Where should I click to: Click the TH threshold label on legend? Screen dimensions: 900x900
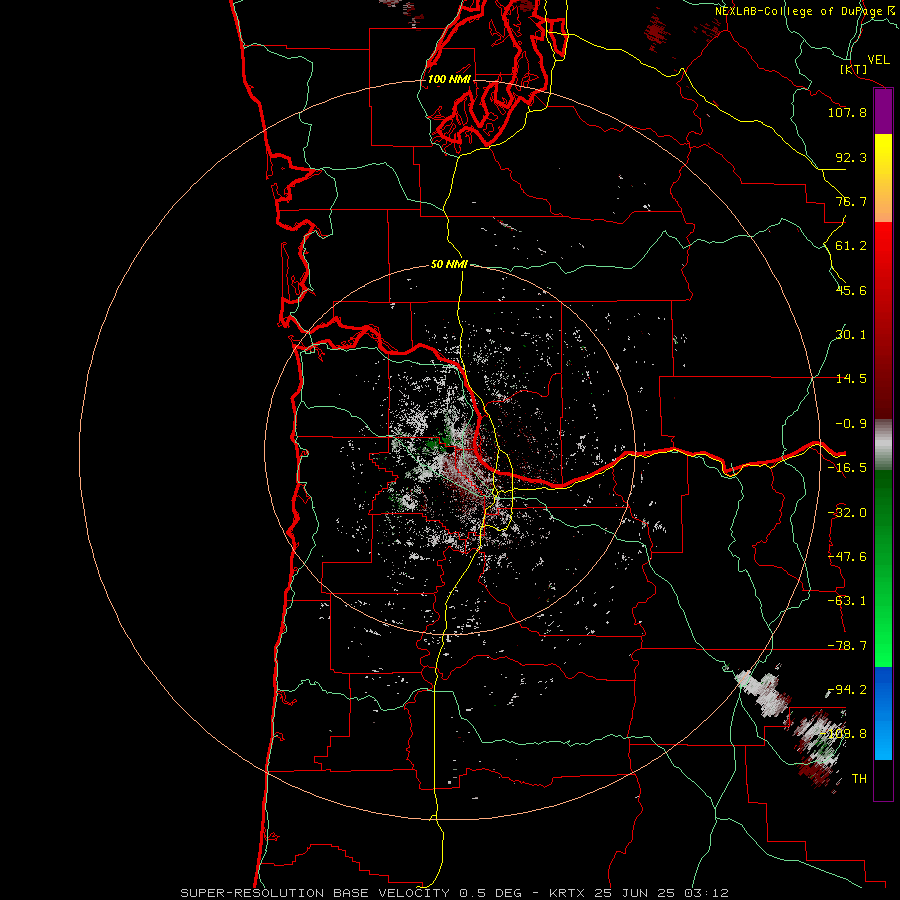(859, 779)
